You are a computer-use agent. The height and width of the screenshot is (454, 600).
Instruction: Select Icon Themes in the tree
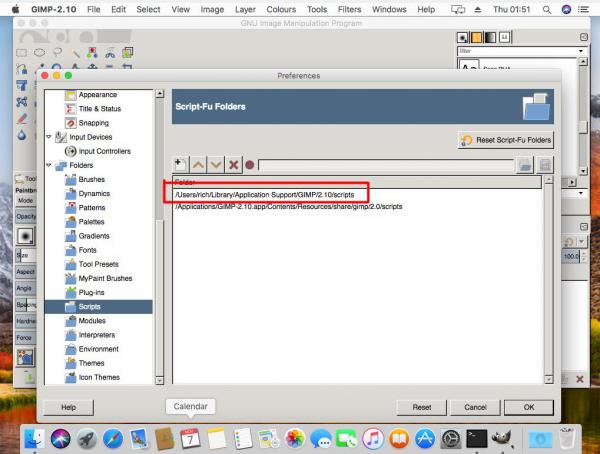[99, 377]
